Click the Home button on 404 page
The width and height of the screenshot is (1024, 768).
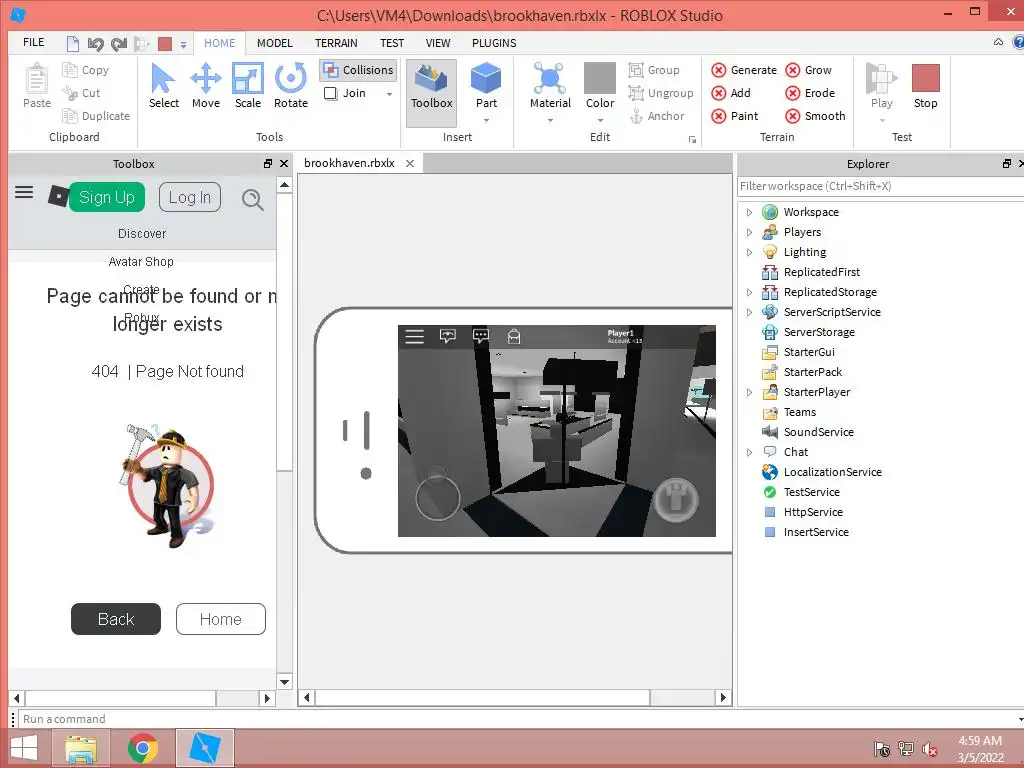pyautogui.click(x=221, y=619)
